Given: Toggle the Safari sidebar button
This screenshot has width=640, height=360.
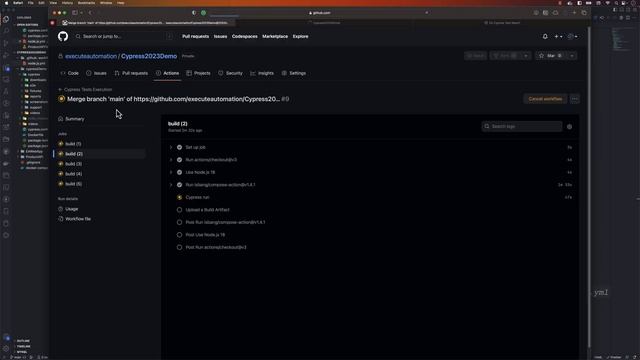Looking at the screenshot, I should coord(75,13).
